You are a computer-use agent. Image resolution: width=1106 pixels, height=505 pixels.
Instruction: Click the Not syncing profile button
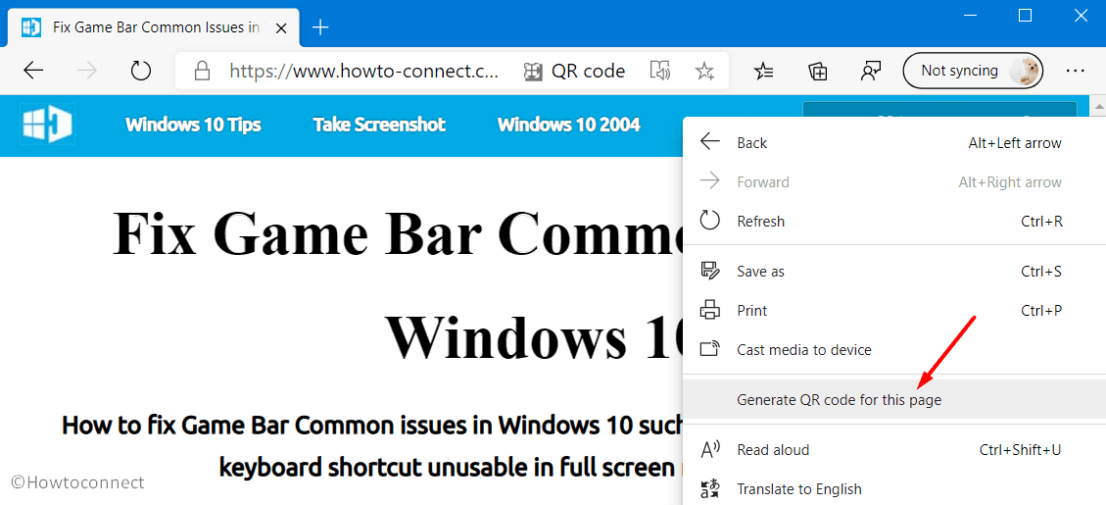973,71
